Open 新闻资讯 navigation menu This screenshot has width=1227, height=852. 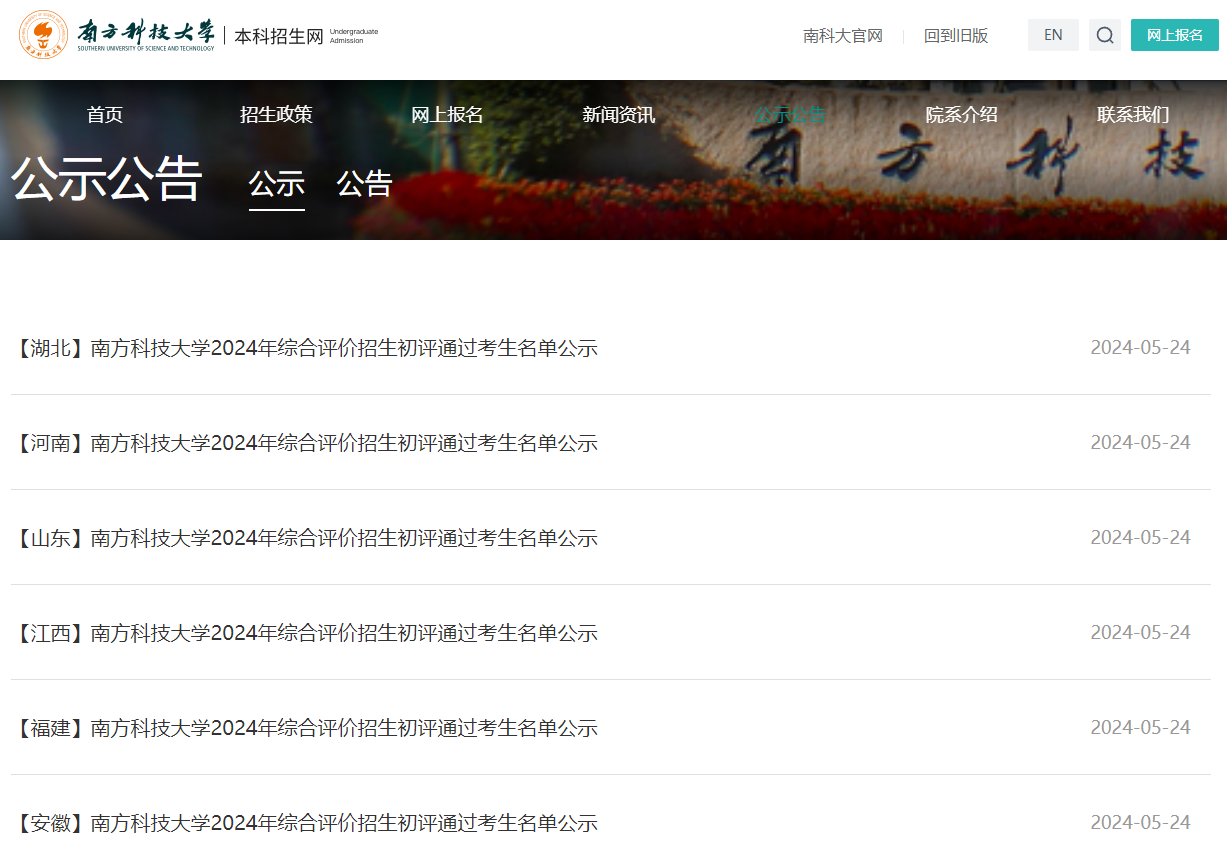tap(619, 115)
